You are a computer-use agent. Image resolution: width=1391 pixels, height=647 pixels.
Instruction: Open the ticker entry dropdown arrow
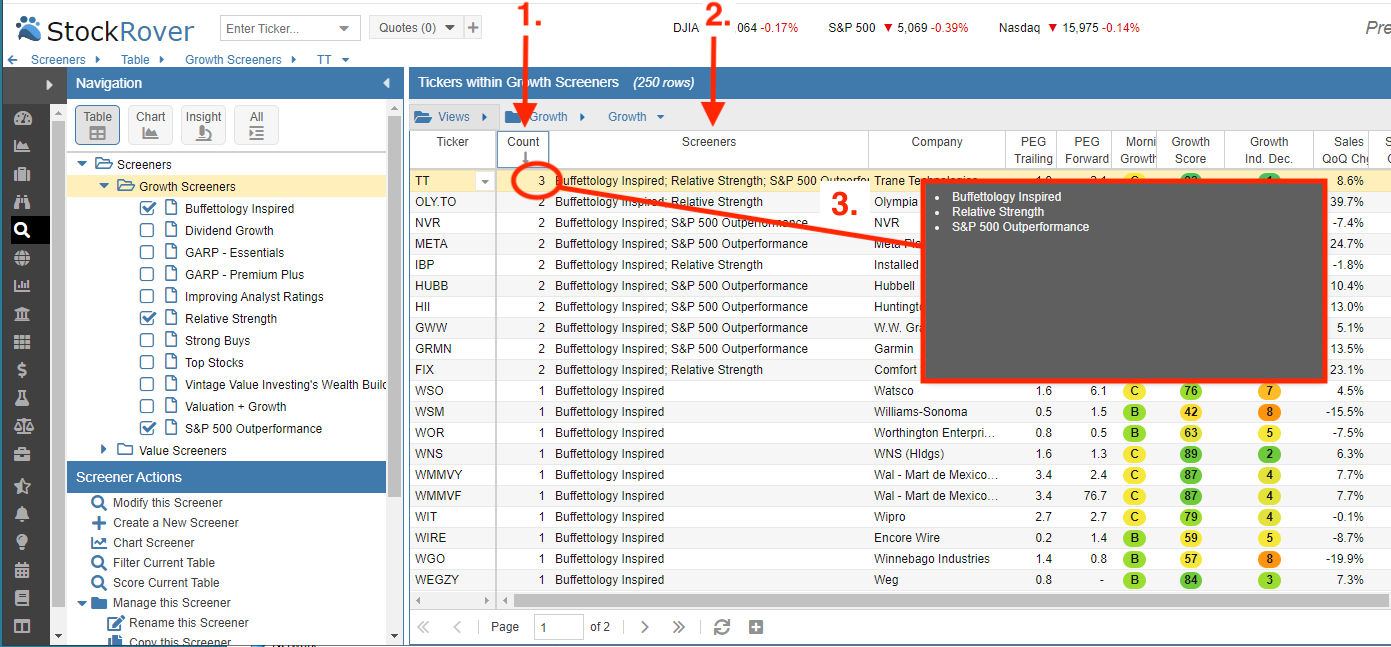[345, 28]
